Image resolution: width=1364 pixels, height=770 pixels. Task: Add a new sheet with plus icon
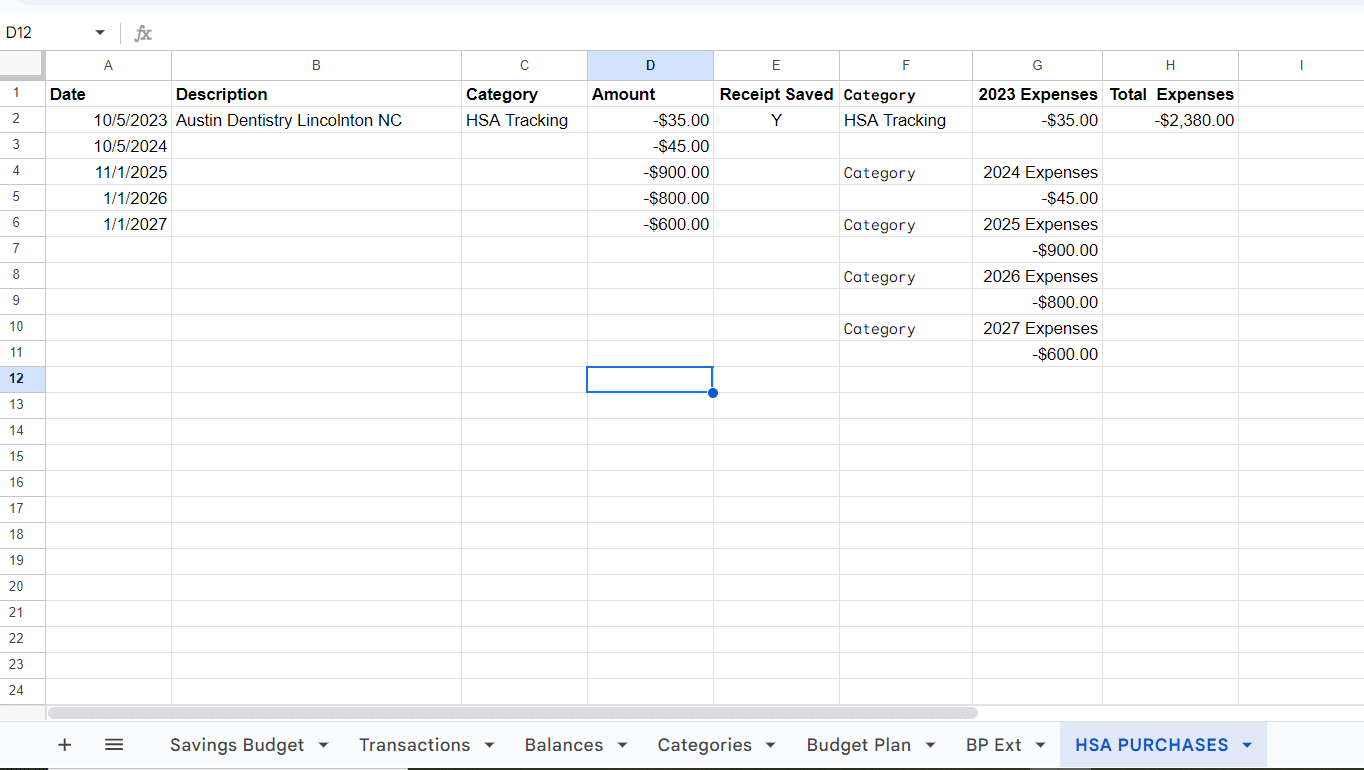click(65, 745)
